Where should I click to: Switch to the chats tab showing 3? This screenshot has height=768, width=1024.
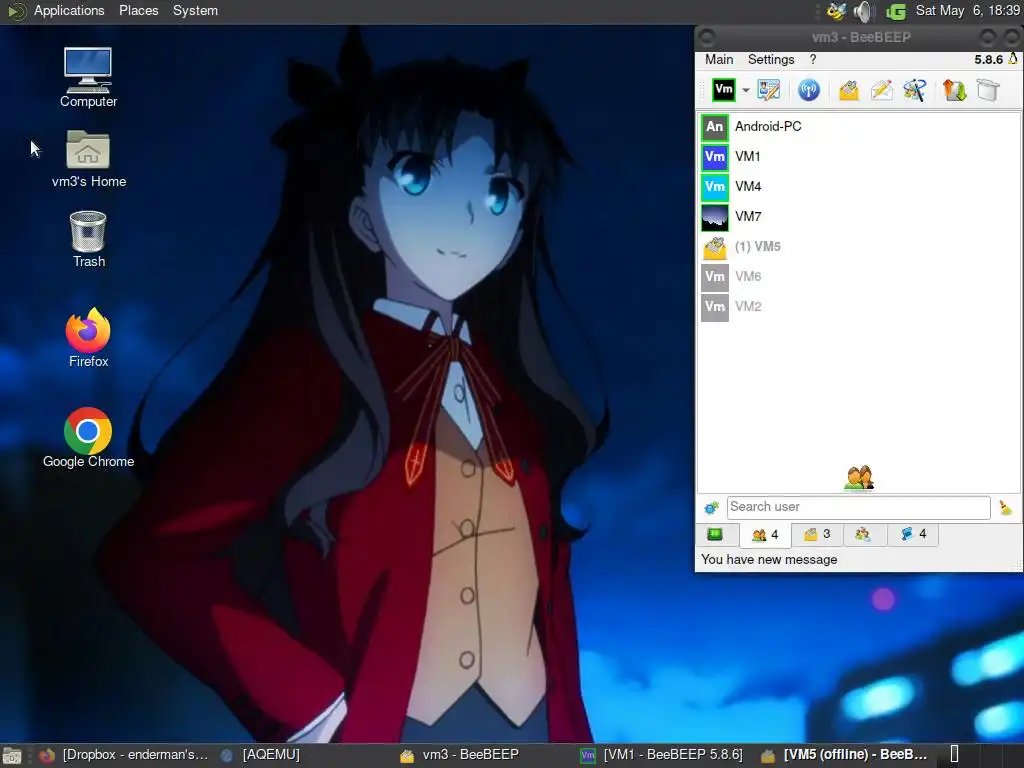817,535
